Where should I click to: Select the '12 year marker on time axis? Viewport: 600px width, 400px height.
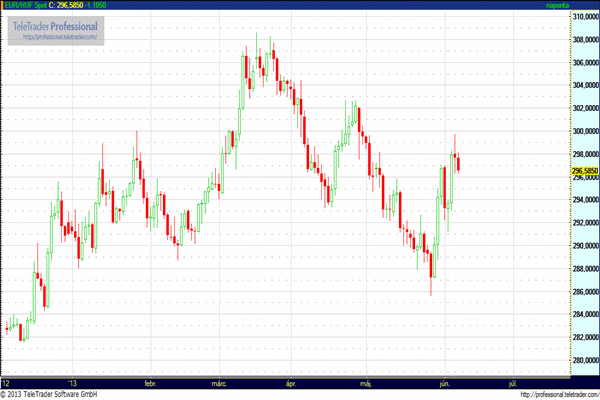(6, 382)
